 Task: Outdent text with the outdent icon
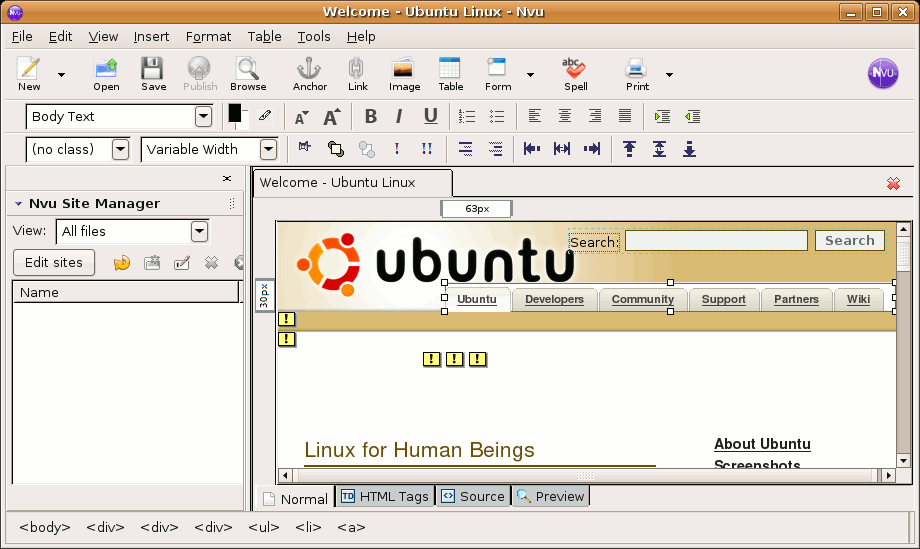pos(692,116)
